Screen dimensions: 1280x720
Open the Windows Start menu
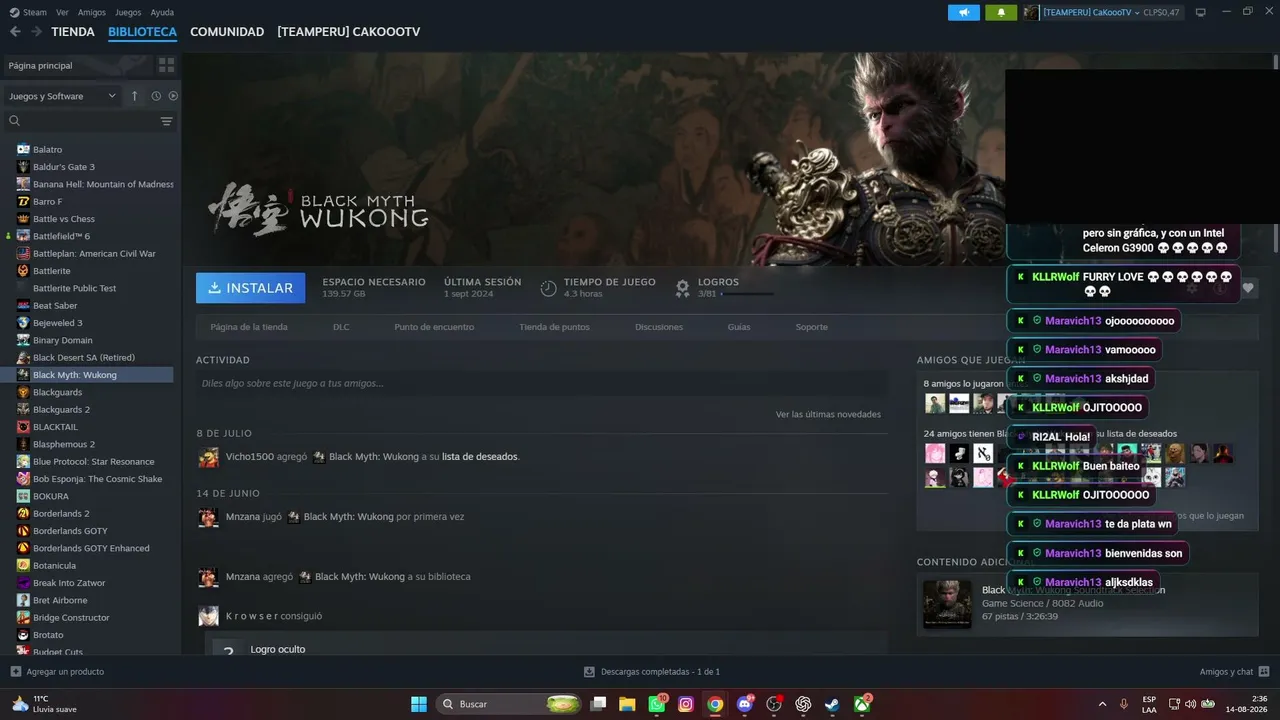(x=419, y=704)
